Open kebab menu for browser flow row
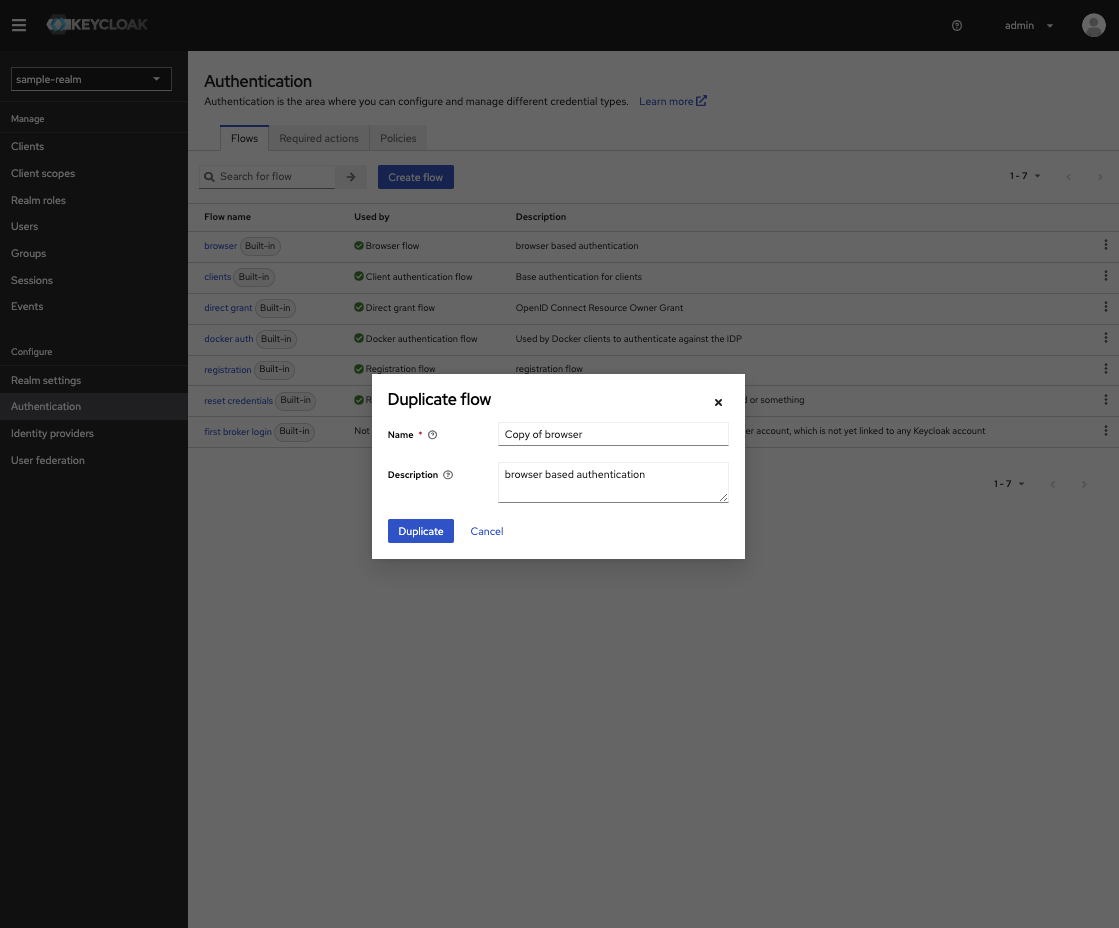This screenshot has height=928, width=1119. (x=1105, y=245)
